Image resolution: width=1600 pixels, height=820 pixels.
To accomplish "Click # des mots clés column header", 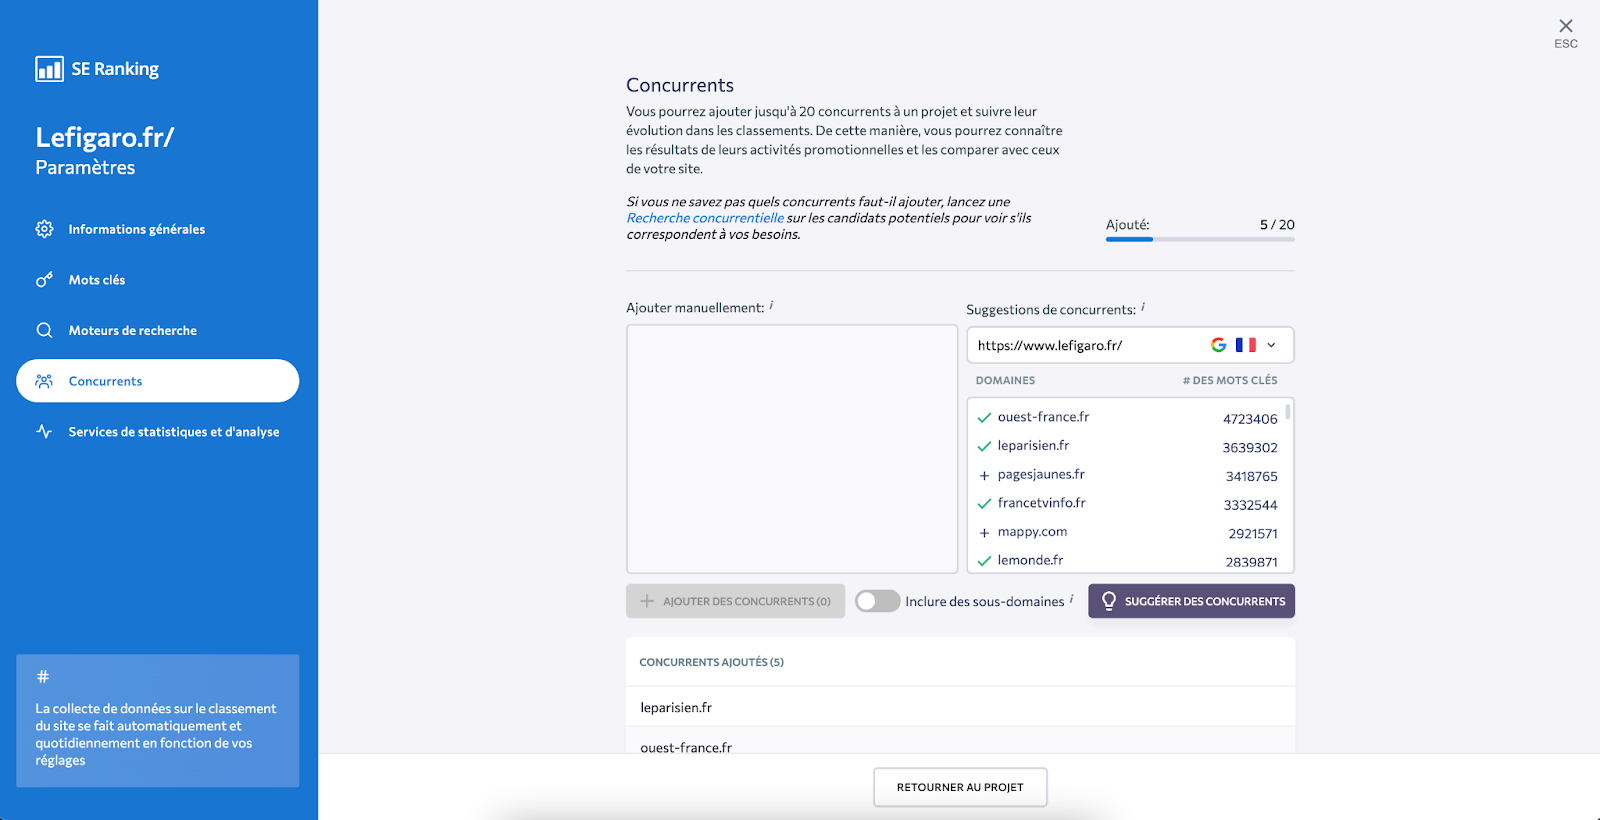I will click(1230, 381).
